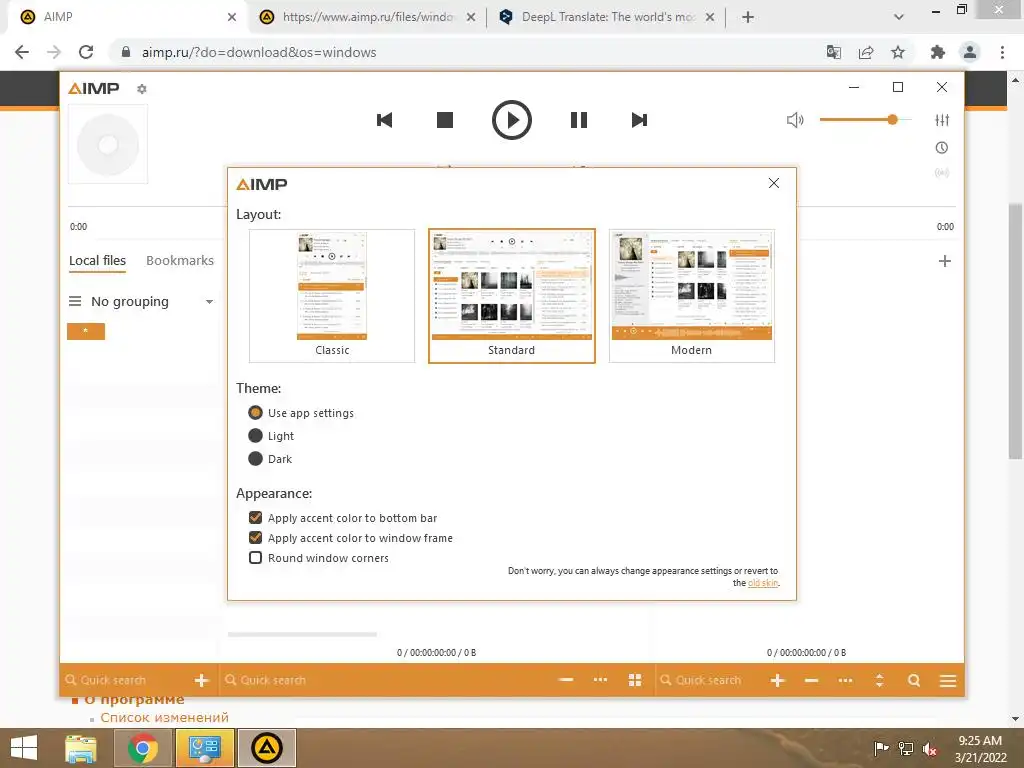The height and width of the screenshot is (768, 1024).
Task: Switch to the Local files tab
Action: point(97,261)
